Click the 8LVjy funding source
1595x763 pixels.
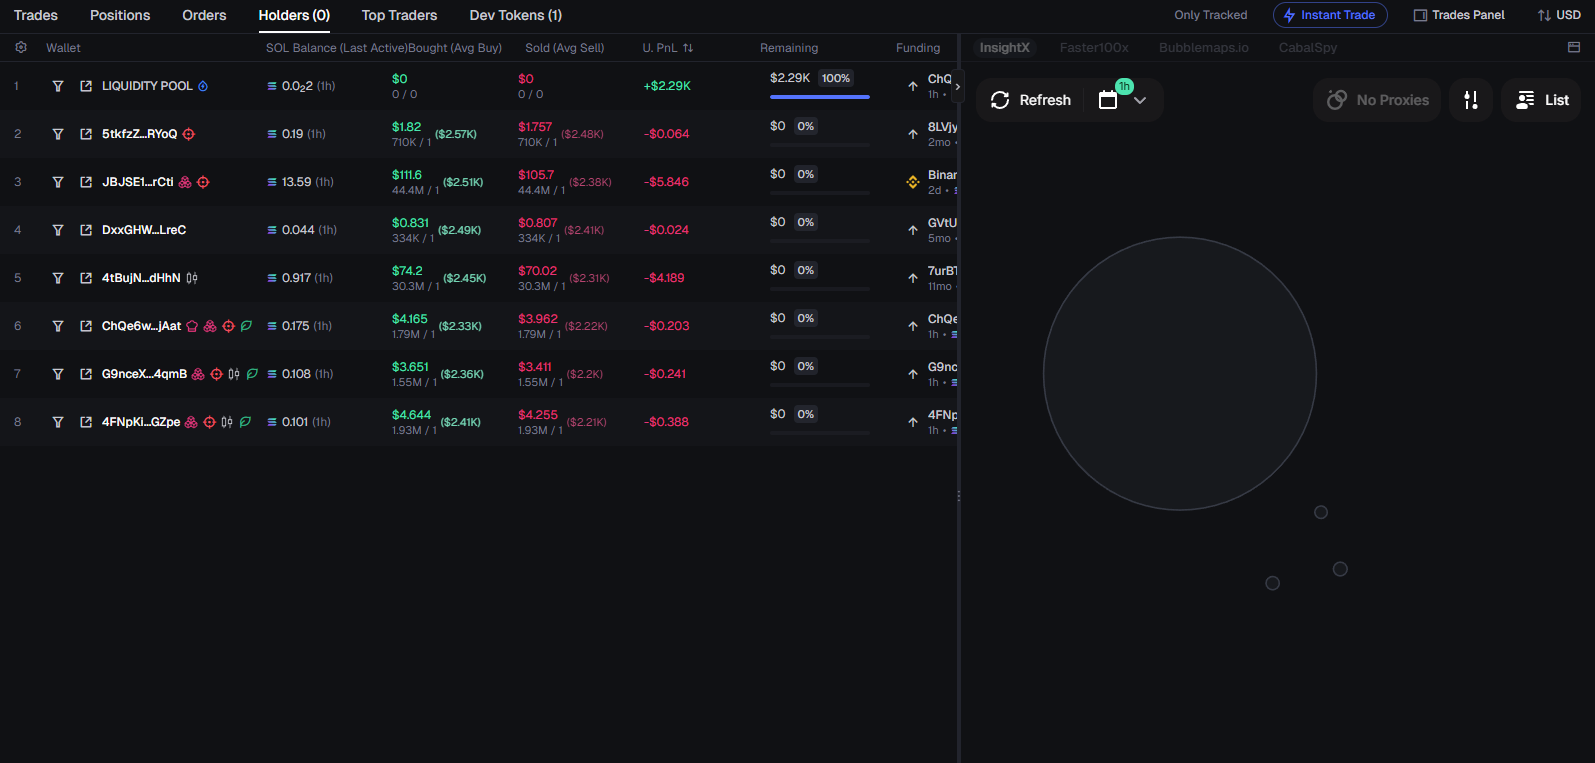click(x=942, y=127)
